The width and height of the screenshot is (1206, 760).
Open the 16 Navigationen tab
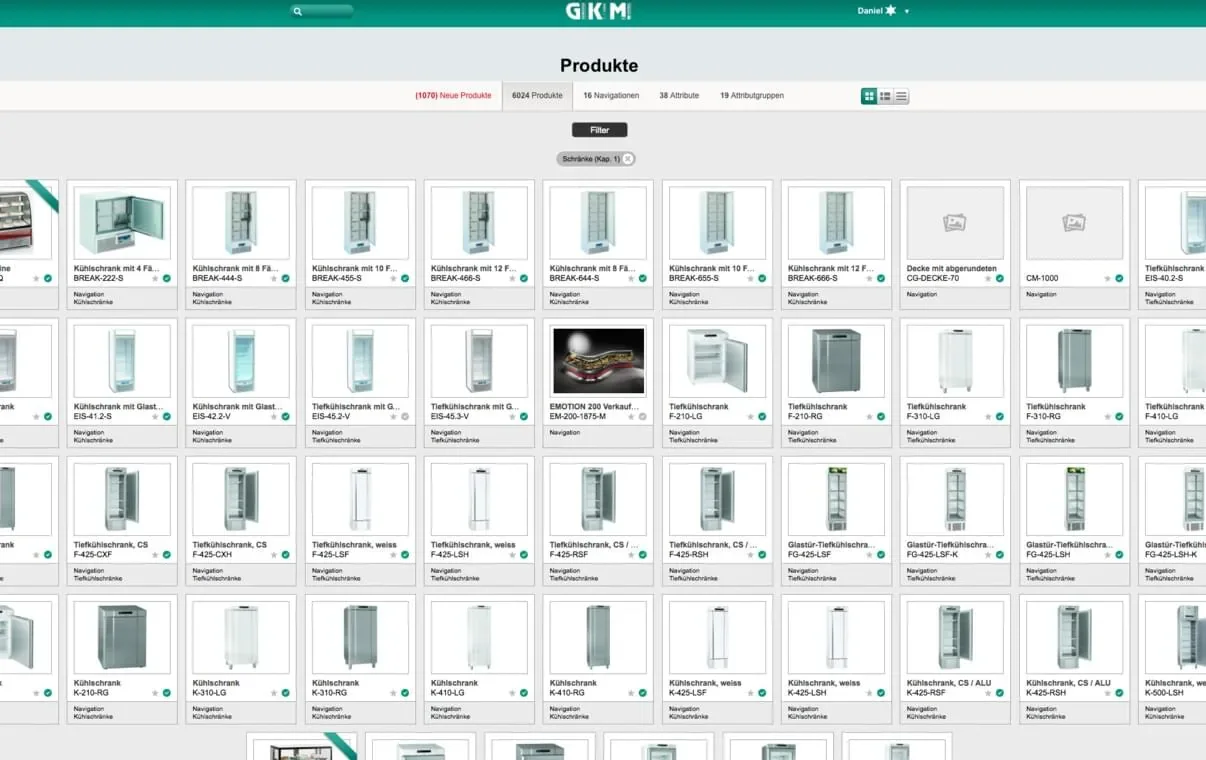click(x=611, y=96)
